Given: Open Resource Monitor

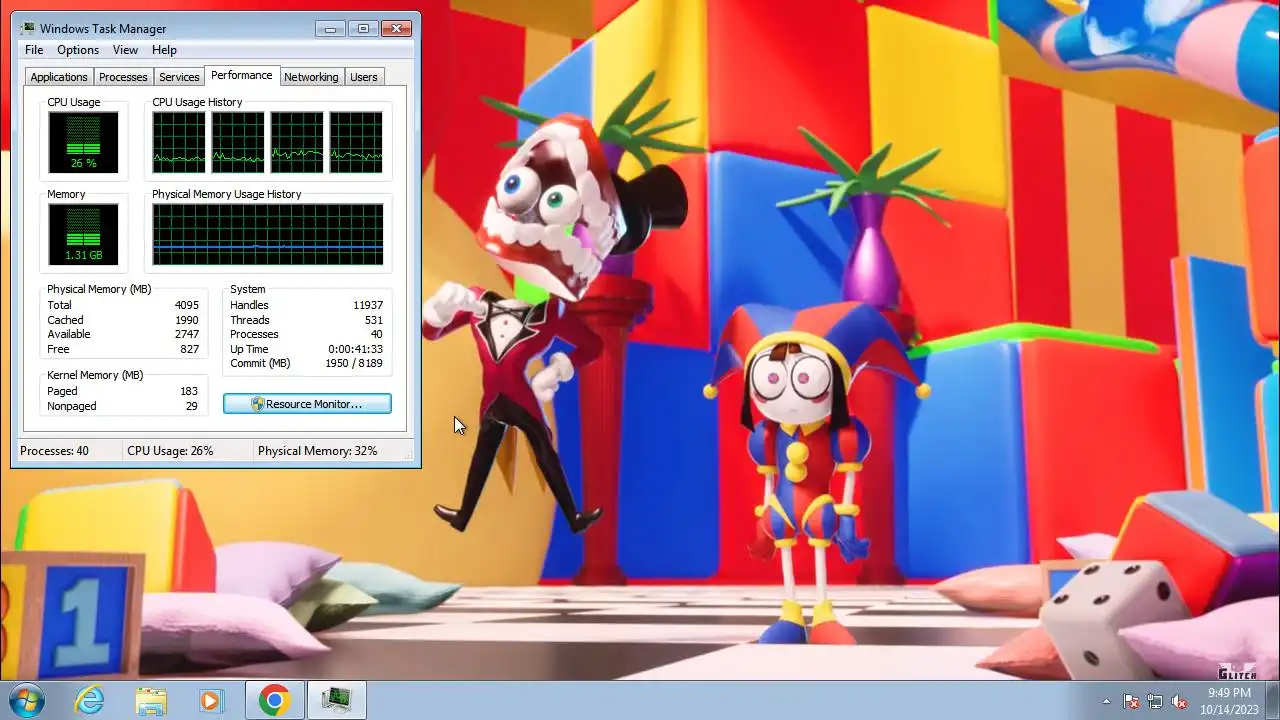Looking at the screenshot, I should (x=307, y=404).
